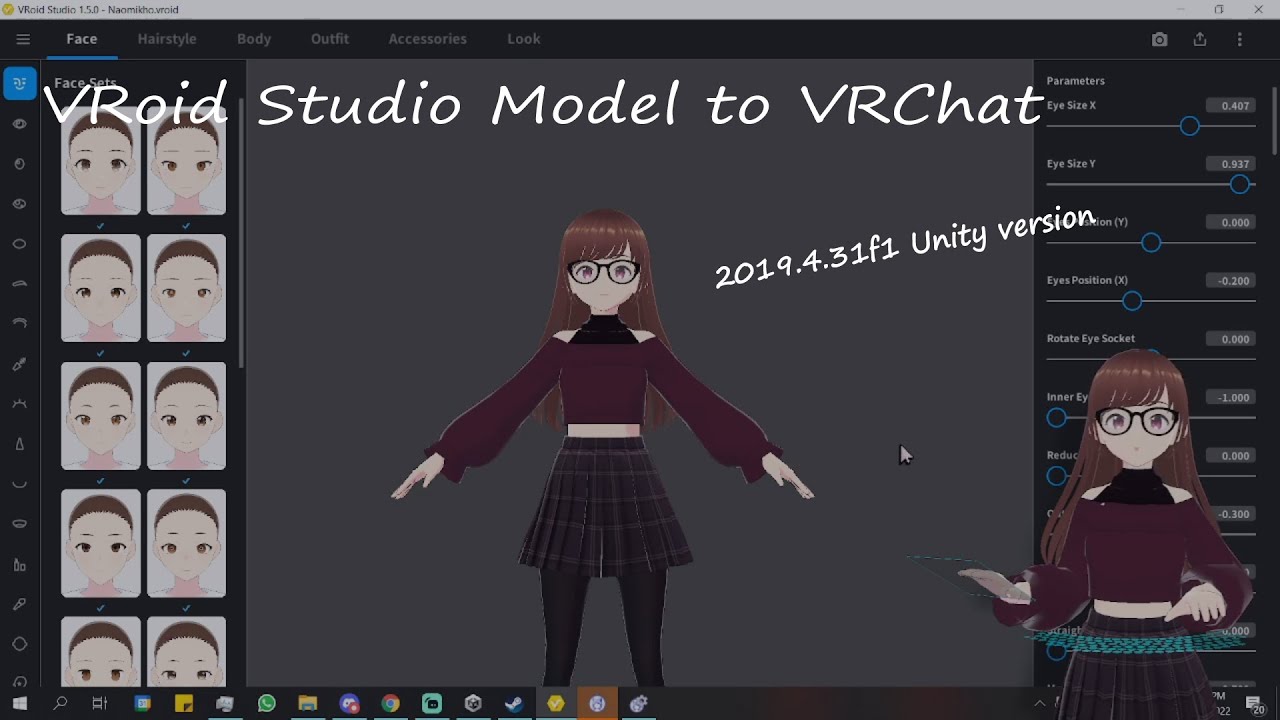The height and width of the screenshot is (720, 1280).
Task: Select second-row left face set thumbnail
Action: (101, 288)
